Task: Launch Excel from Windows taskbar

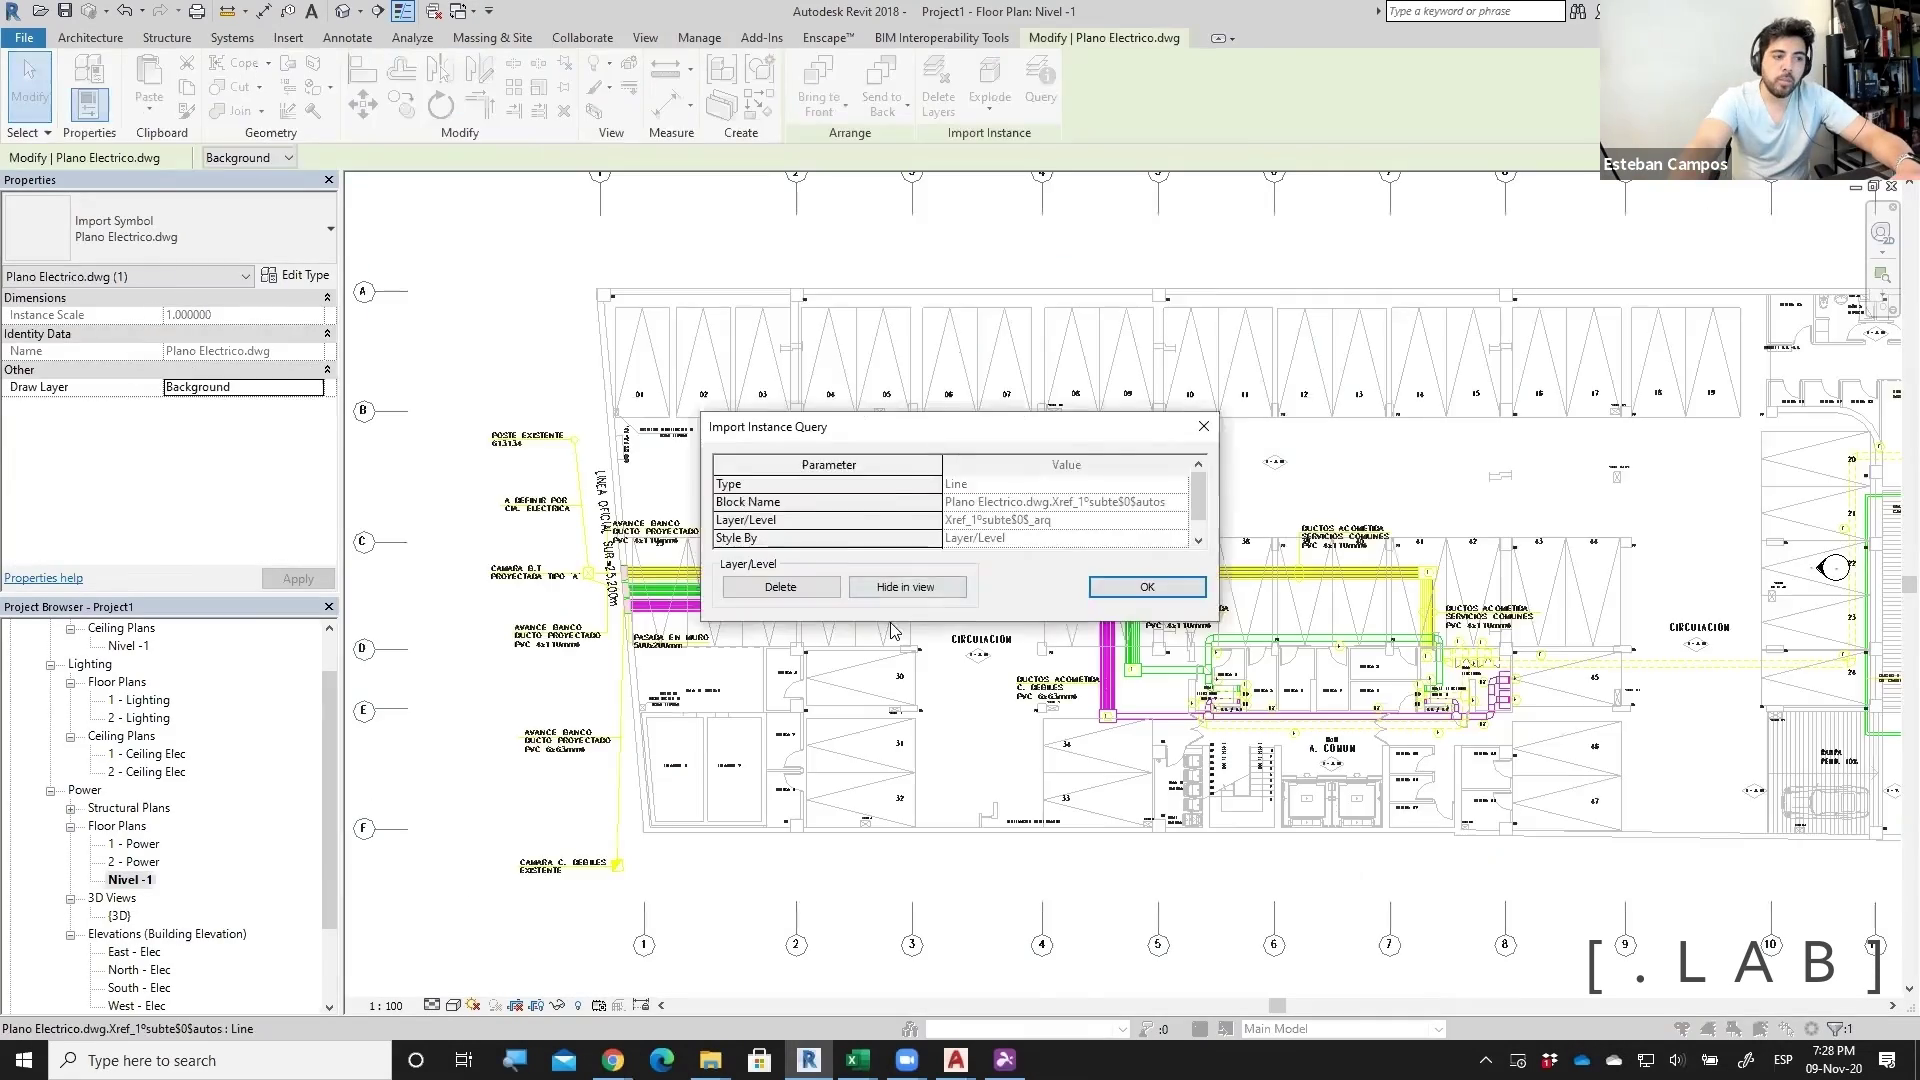Action: tap(857, 1060)
